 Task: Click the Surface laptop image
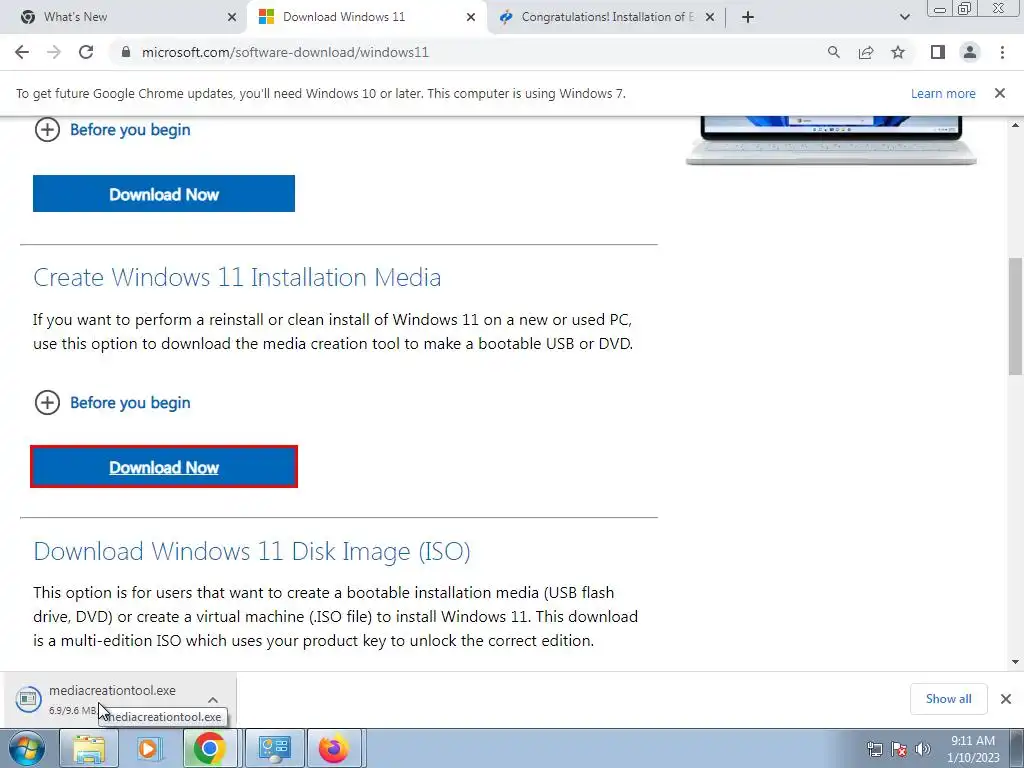(831, 140)
